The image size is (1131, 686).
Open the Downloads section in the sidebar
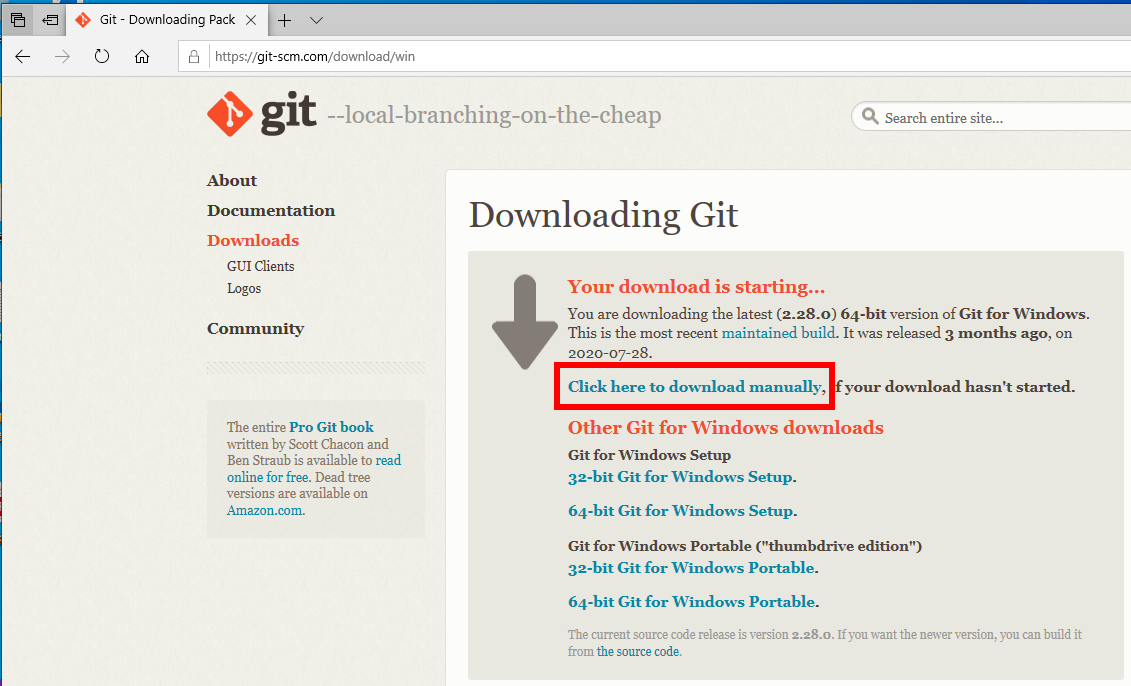pos(252,240)
